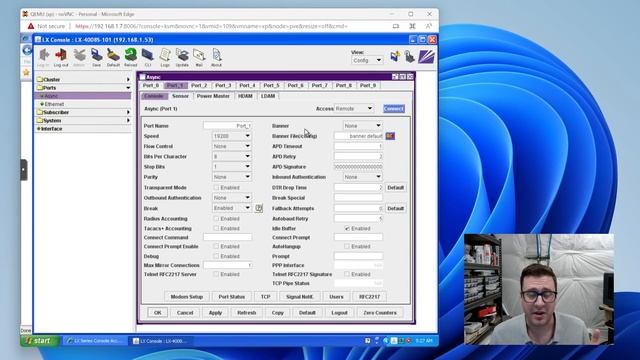Switch to the HDAM tab

(x=245, y=96)
